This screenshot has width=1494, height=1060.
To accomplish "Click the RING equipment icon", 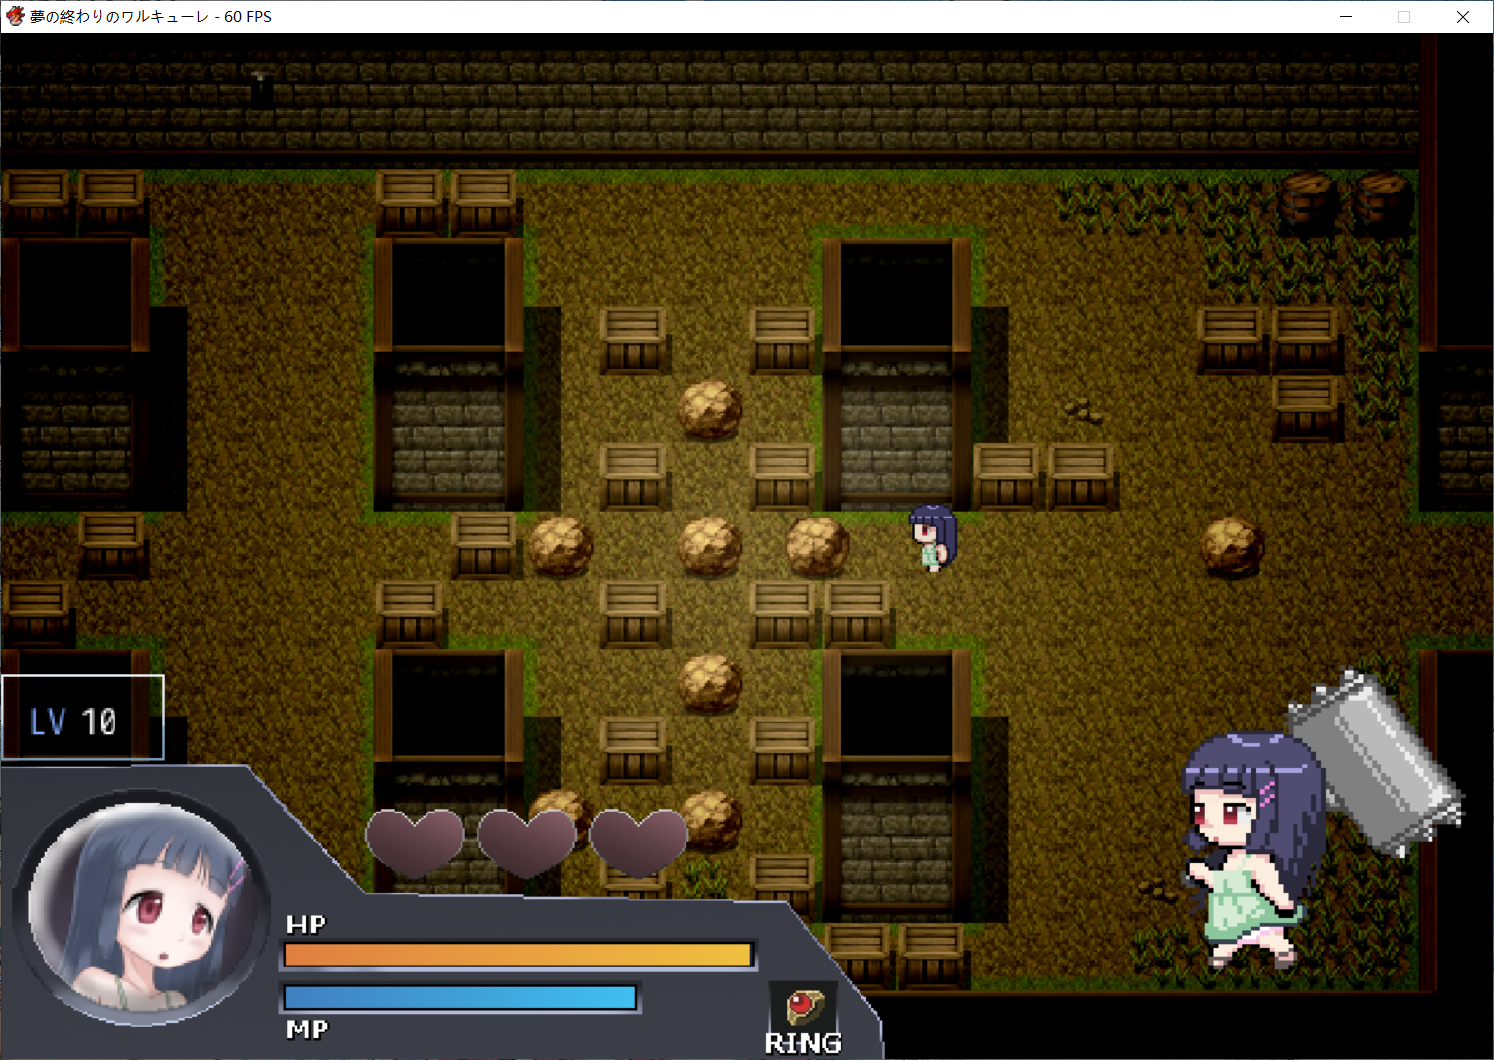I will (x=804, y=1006).
